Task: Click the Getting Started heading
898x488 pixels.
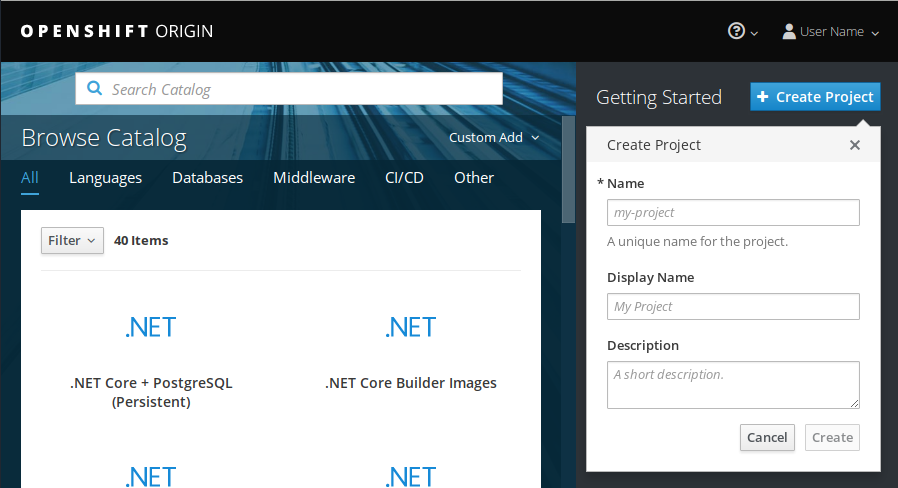Action: pyautogui.click(x=659, y=97)
